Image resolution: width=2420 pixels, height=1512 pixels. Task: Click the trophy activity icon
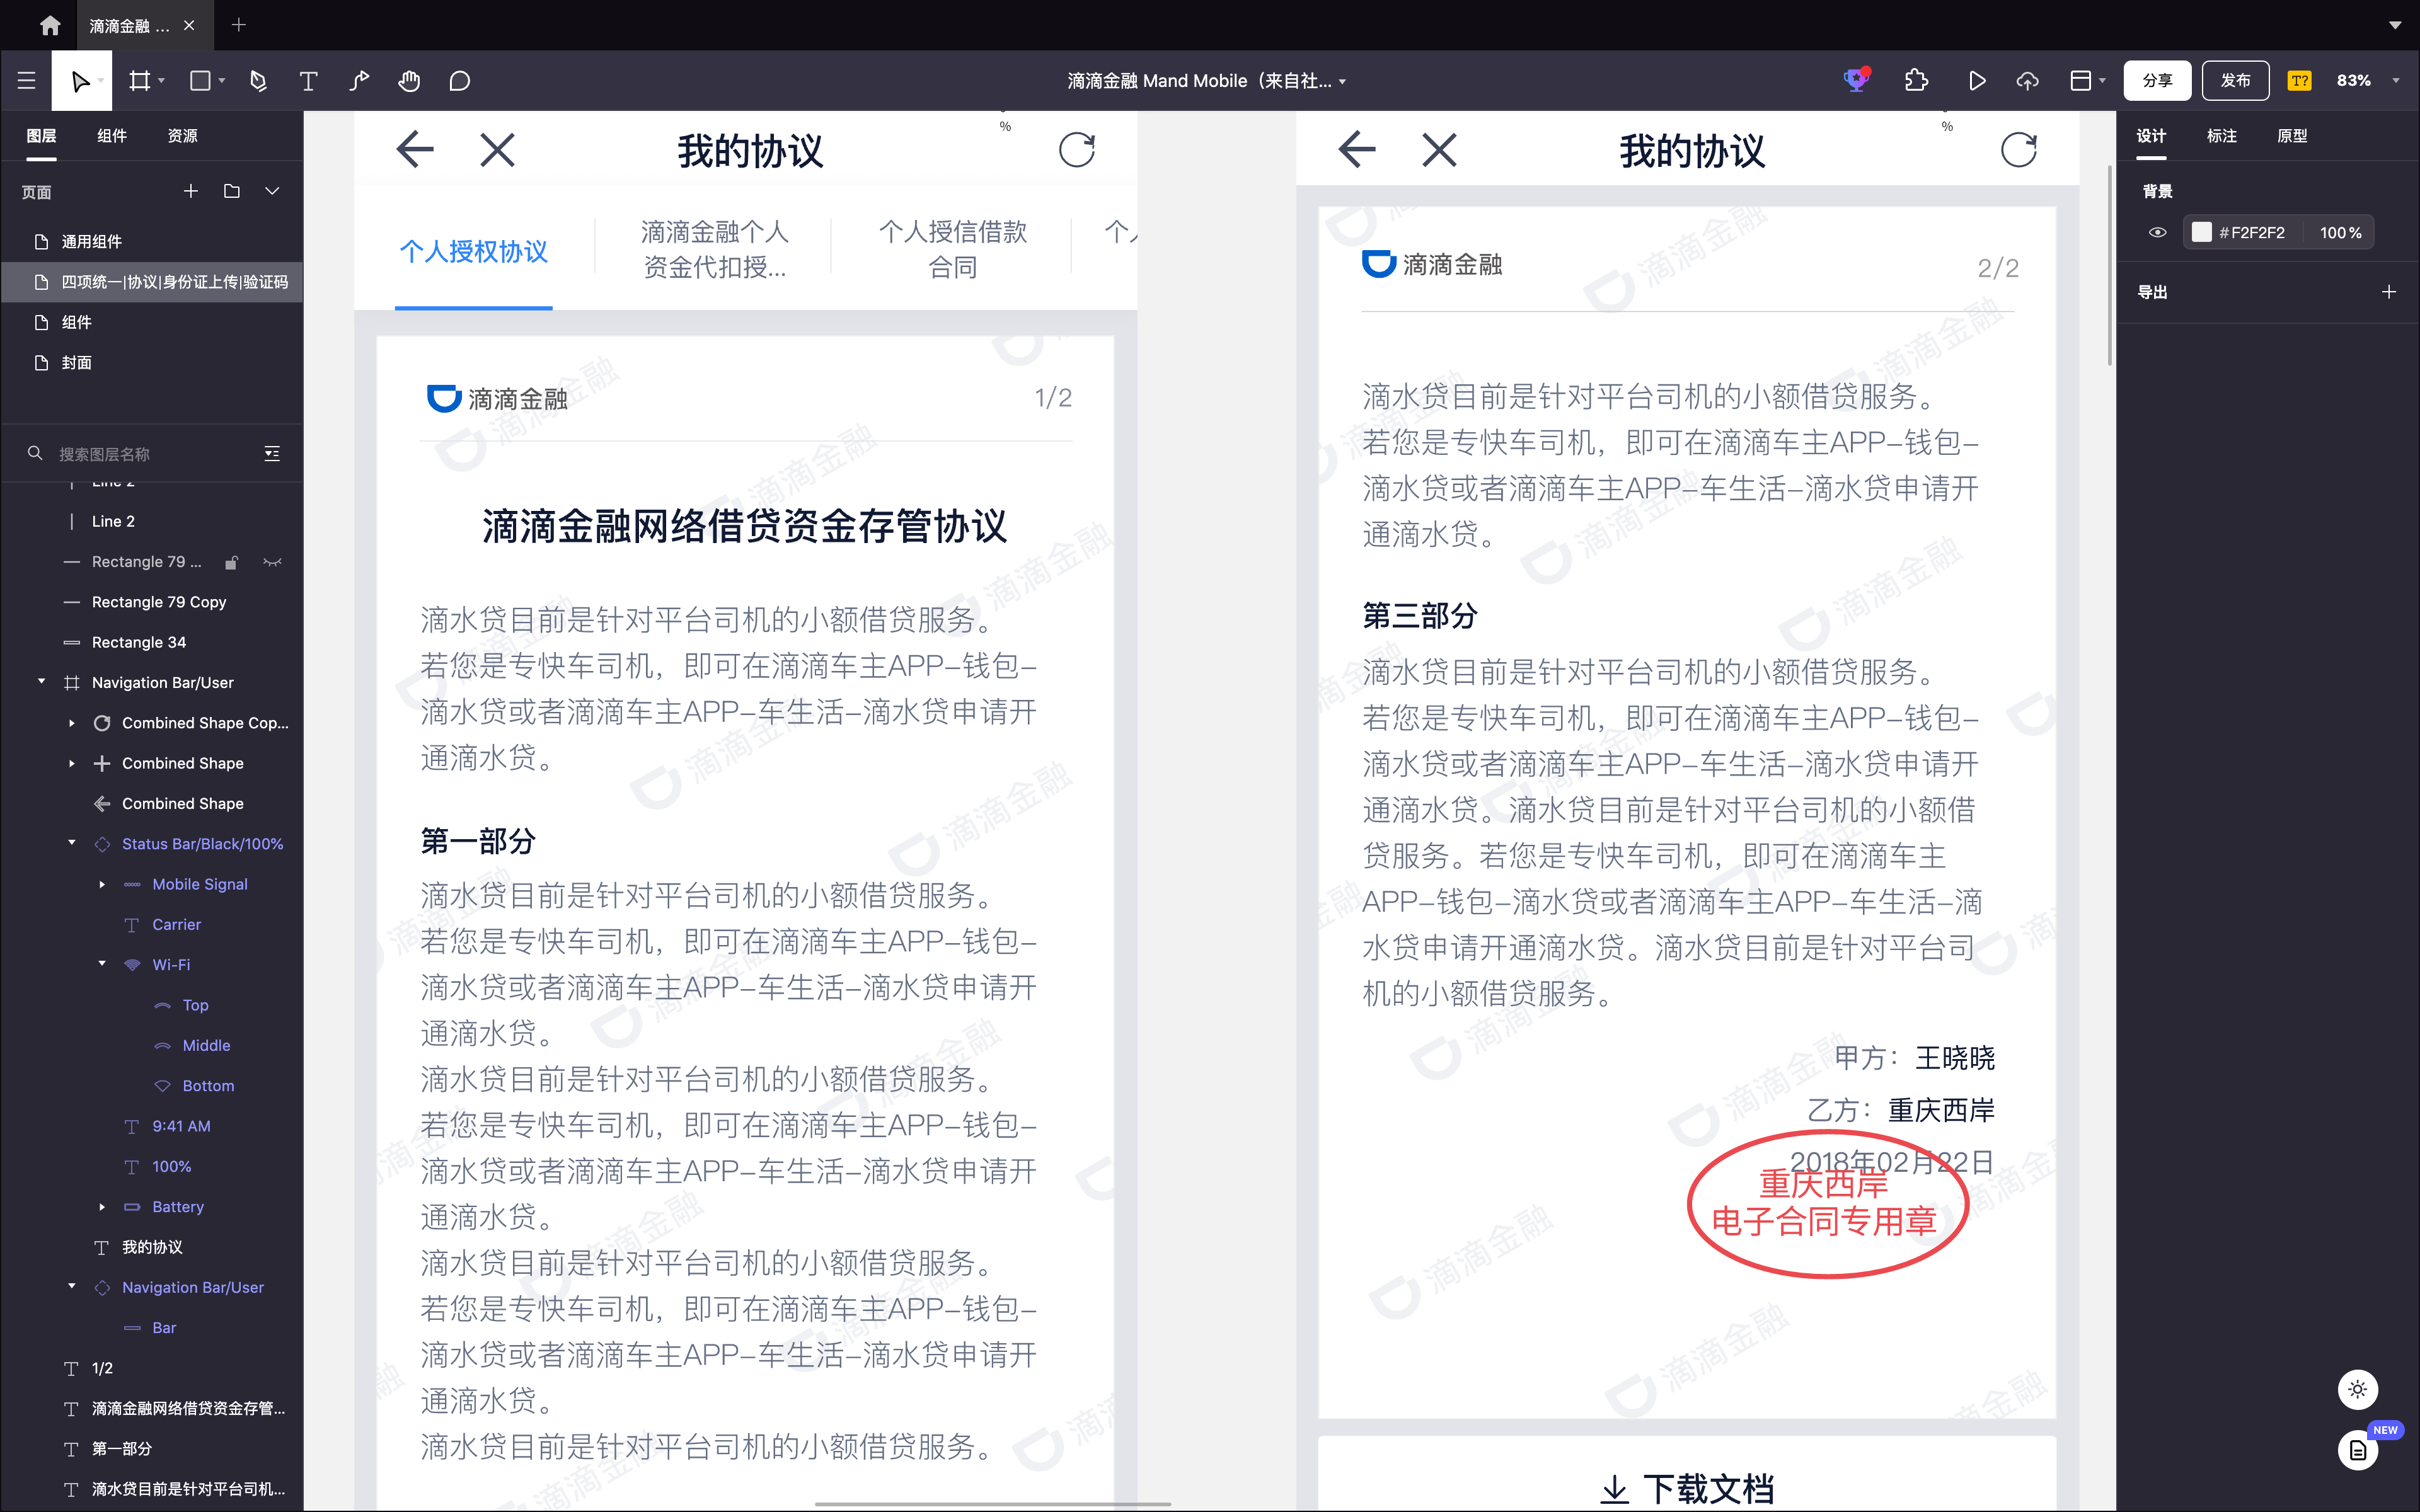tap(1857, 80)
